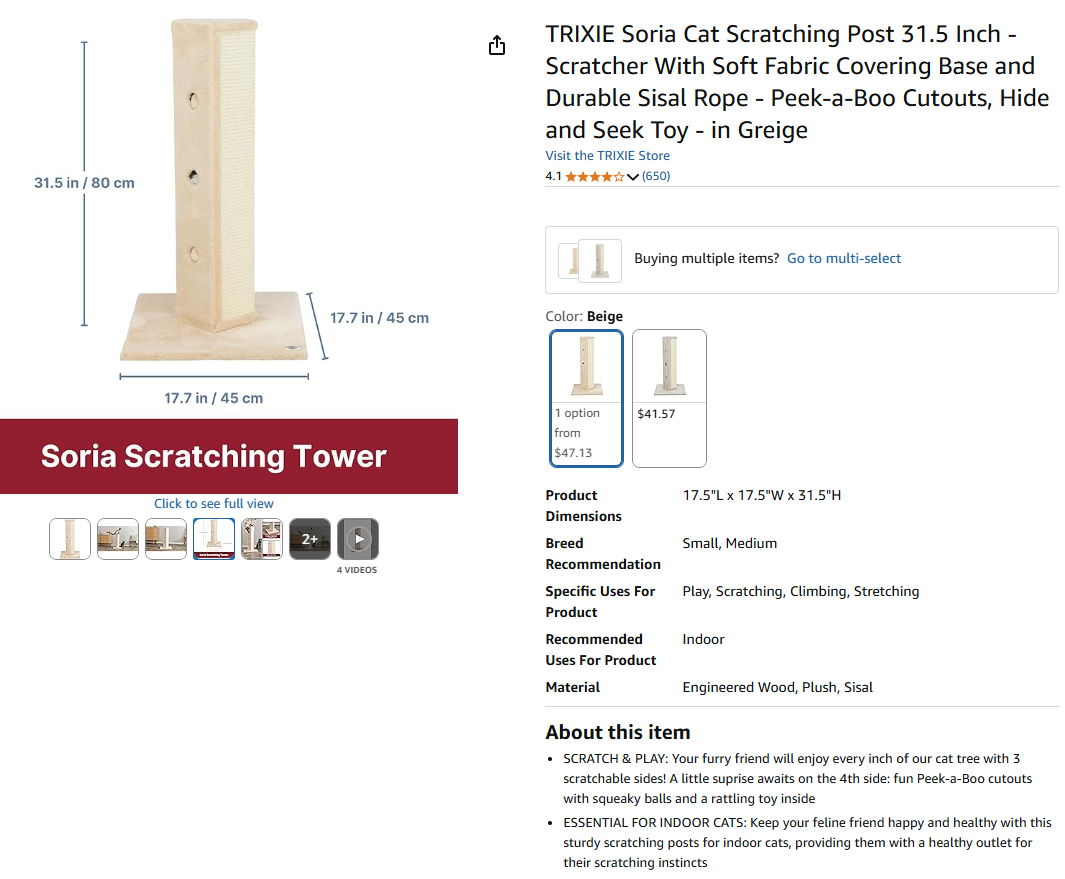1065x879 pixels.
Task: Select the first product image thumbnail
Action: [x=70, y=539]
